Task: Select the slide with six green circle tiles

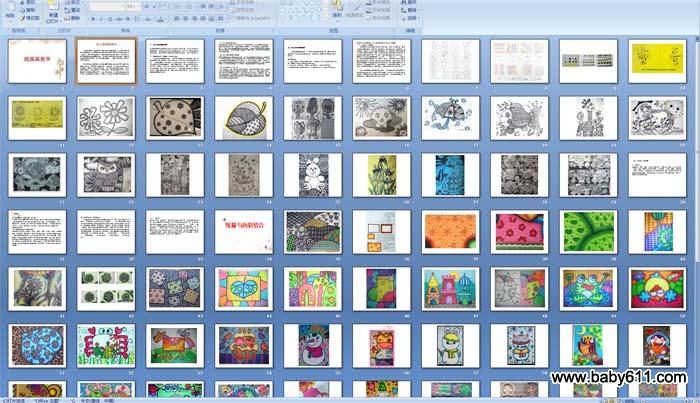Action: click(x=106, y=289)
